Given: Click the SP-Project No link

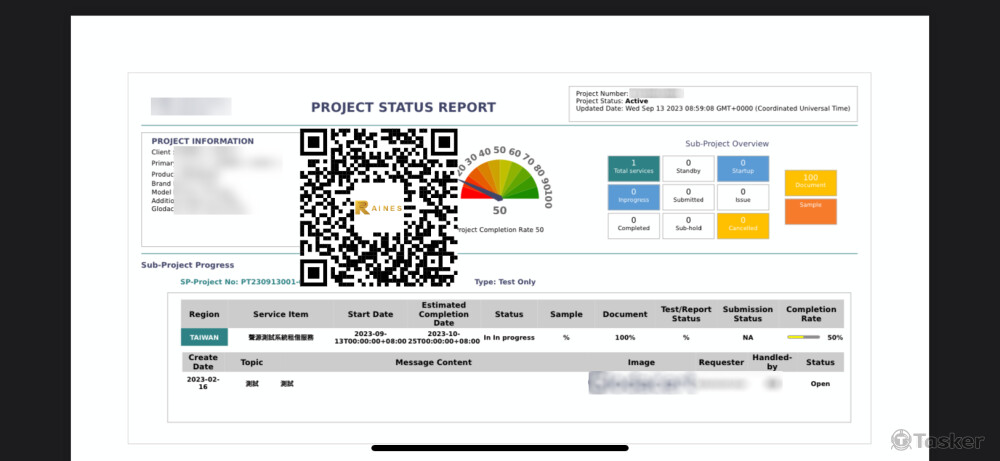Looking at the screenshot, I should 240,282.
